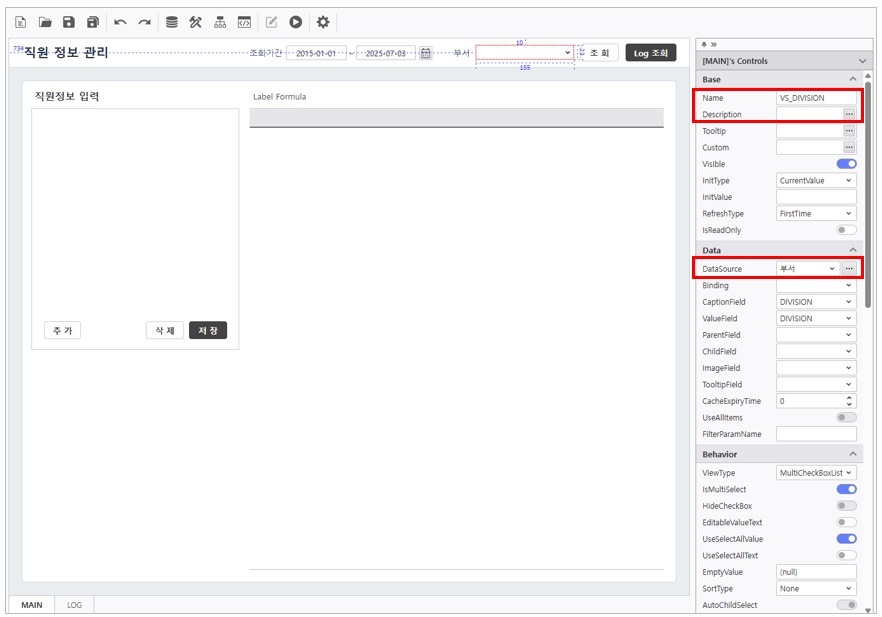Click the Log 조회 button
This screenshot has height=617, width=882.
tap(650, 53)
